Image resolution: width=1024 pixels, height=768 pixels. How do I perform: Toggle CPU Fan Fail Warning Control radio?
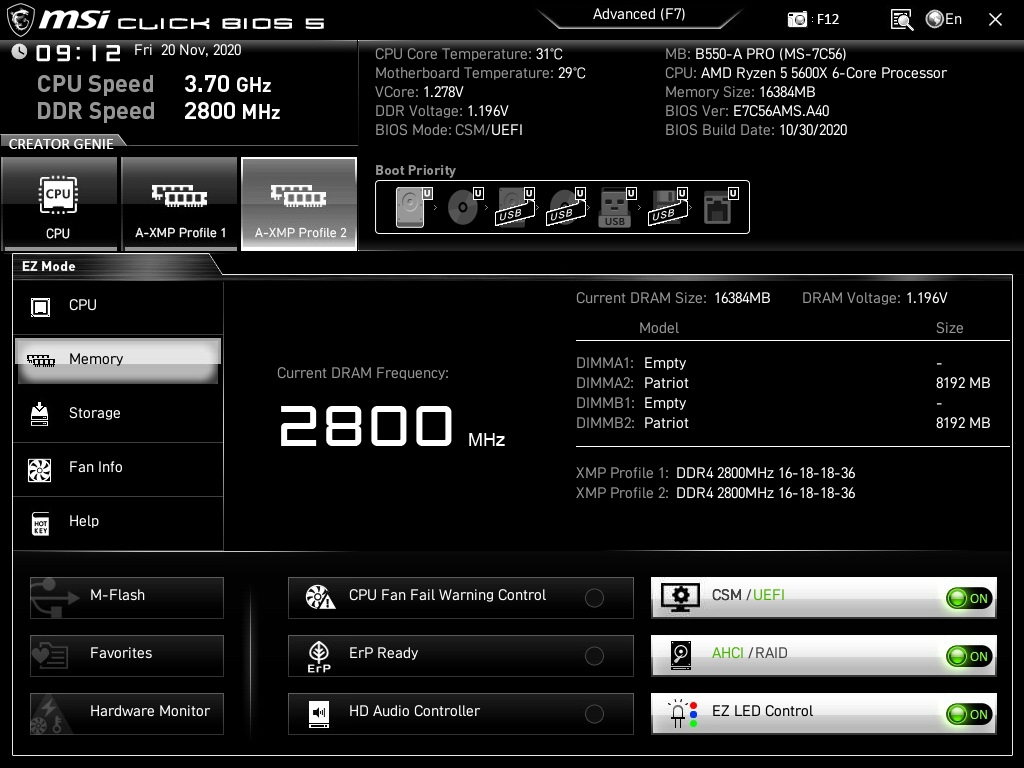[x=594, y=598]
